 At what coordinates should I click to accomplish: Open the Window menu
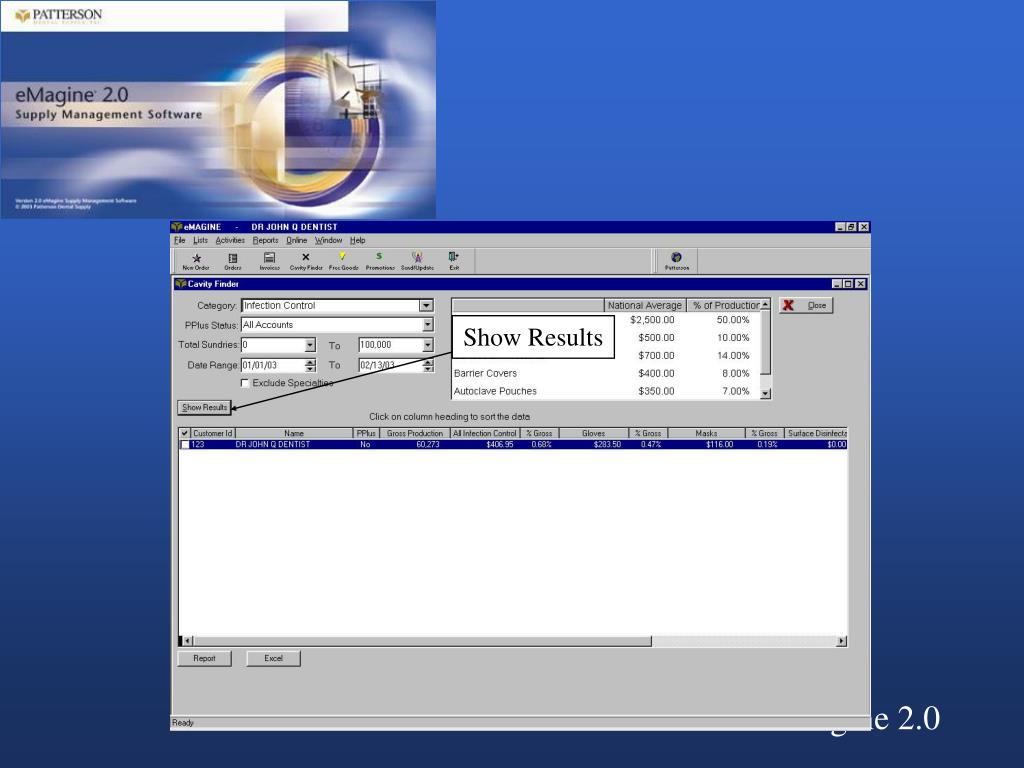coord(328,240)
